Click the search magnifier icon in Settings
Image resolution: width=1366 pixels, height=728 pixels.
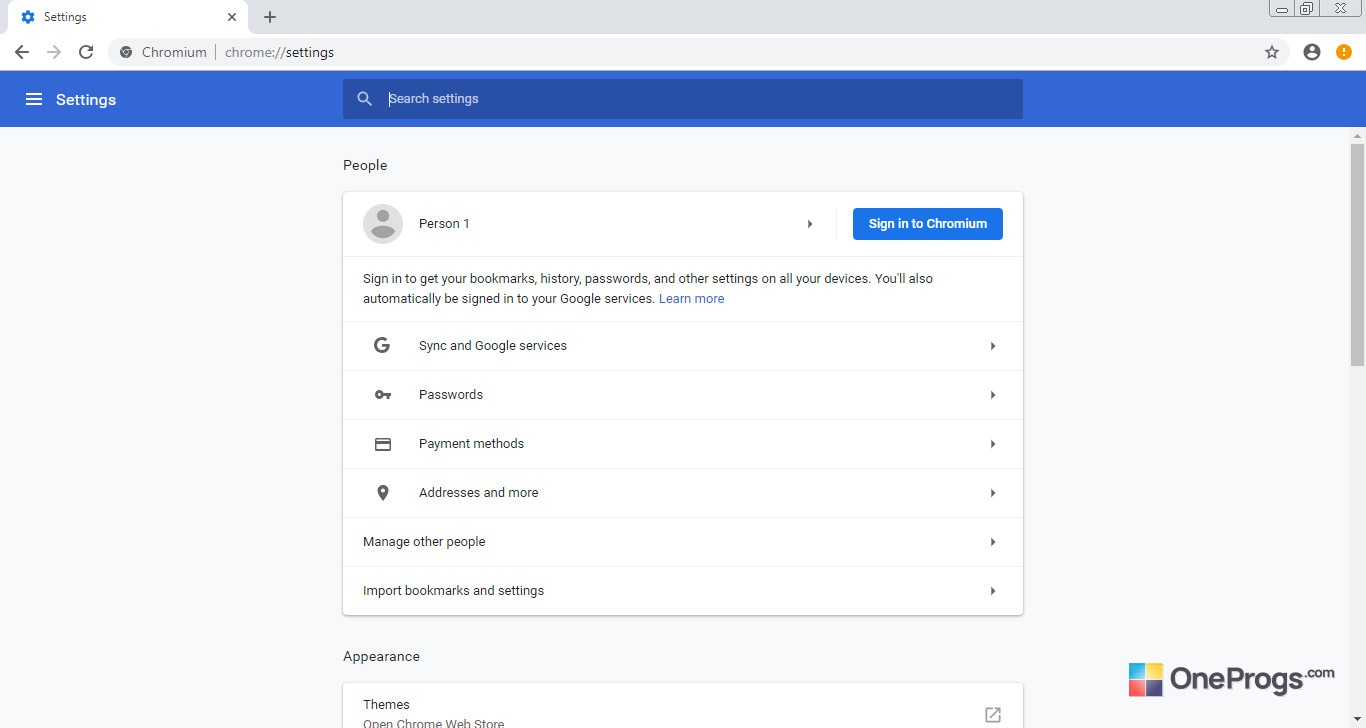click(365, 99)
